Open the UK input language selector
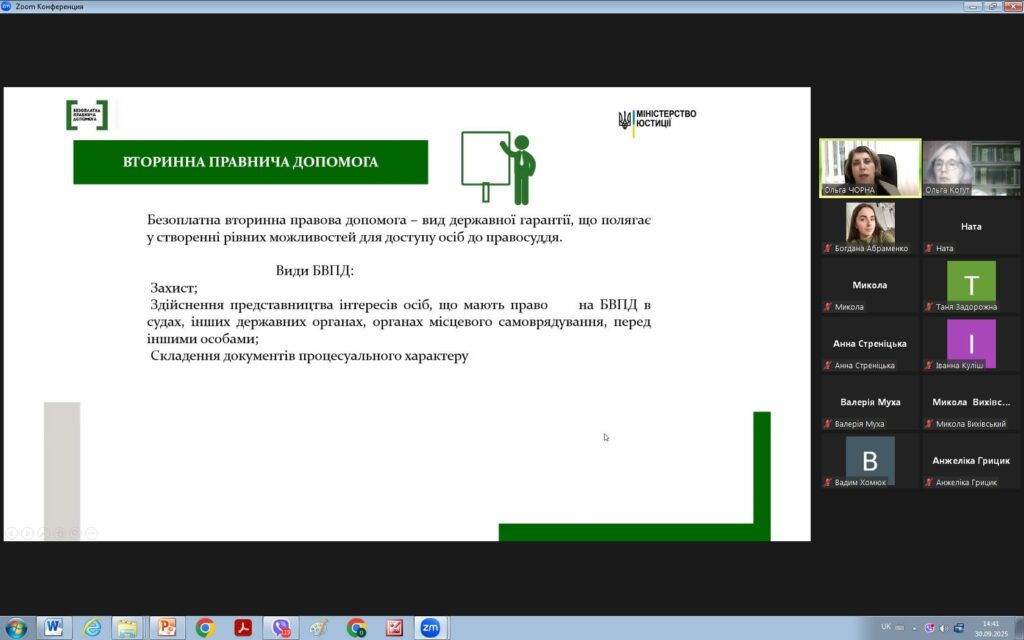Viewport: 1024px width, 640px height. 886,627
